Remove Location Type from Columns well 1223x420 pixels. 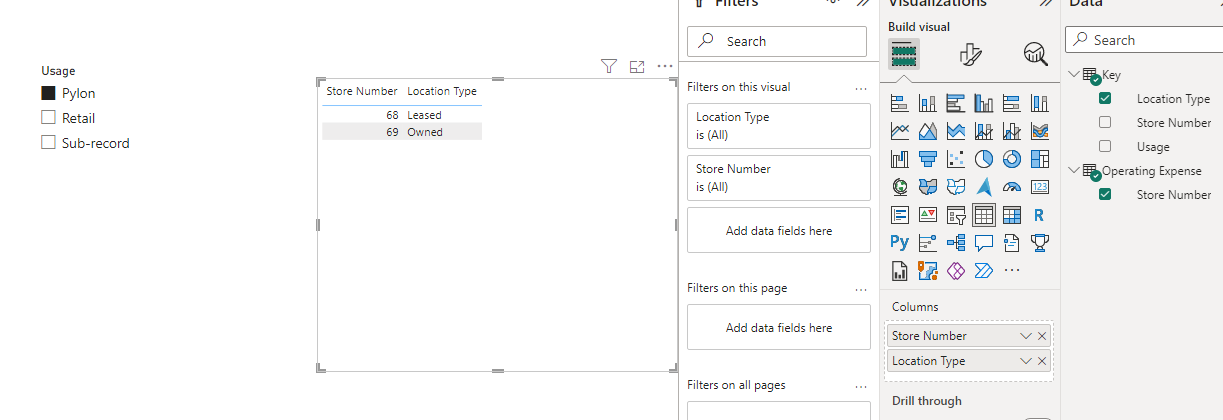pos(1042,361)
